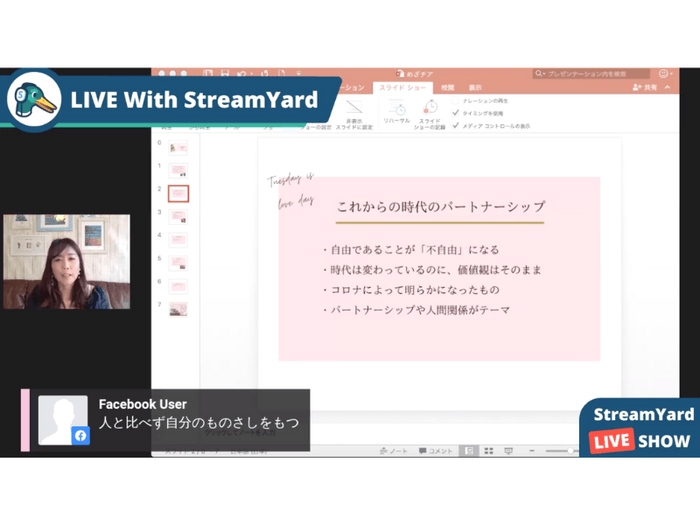Image resolution: width=700 pixels, height=525 pixels.
Task: Open the Review (校閲) ribbon tab
Action: [447, 88]
